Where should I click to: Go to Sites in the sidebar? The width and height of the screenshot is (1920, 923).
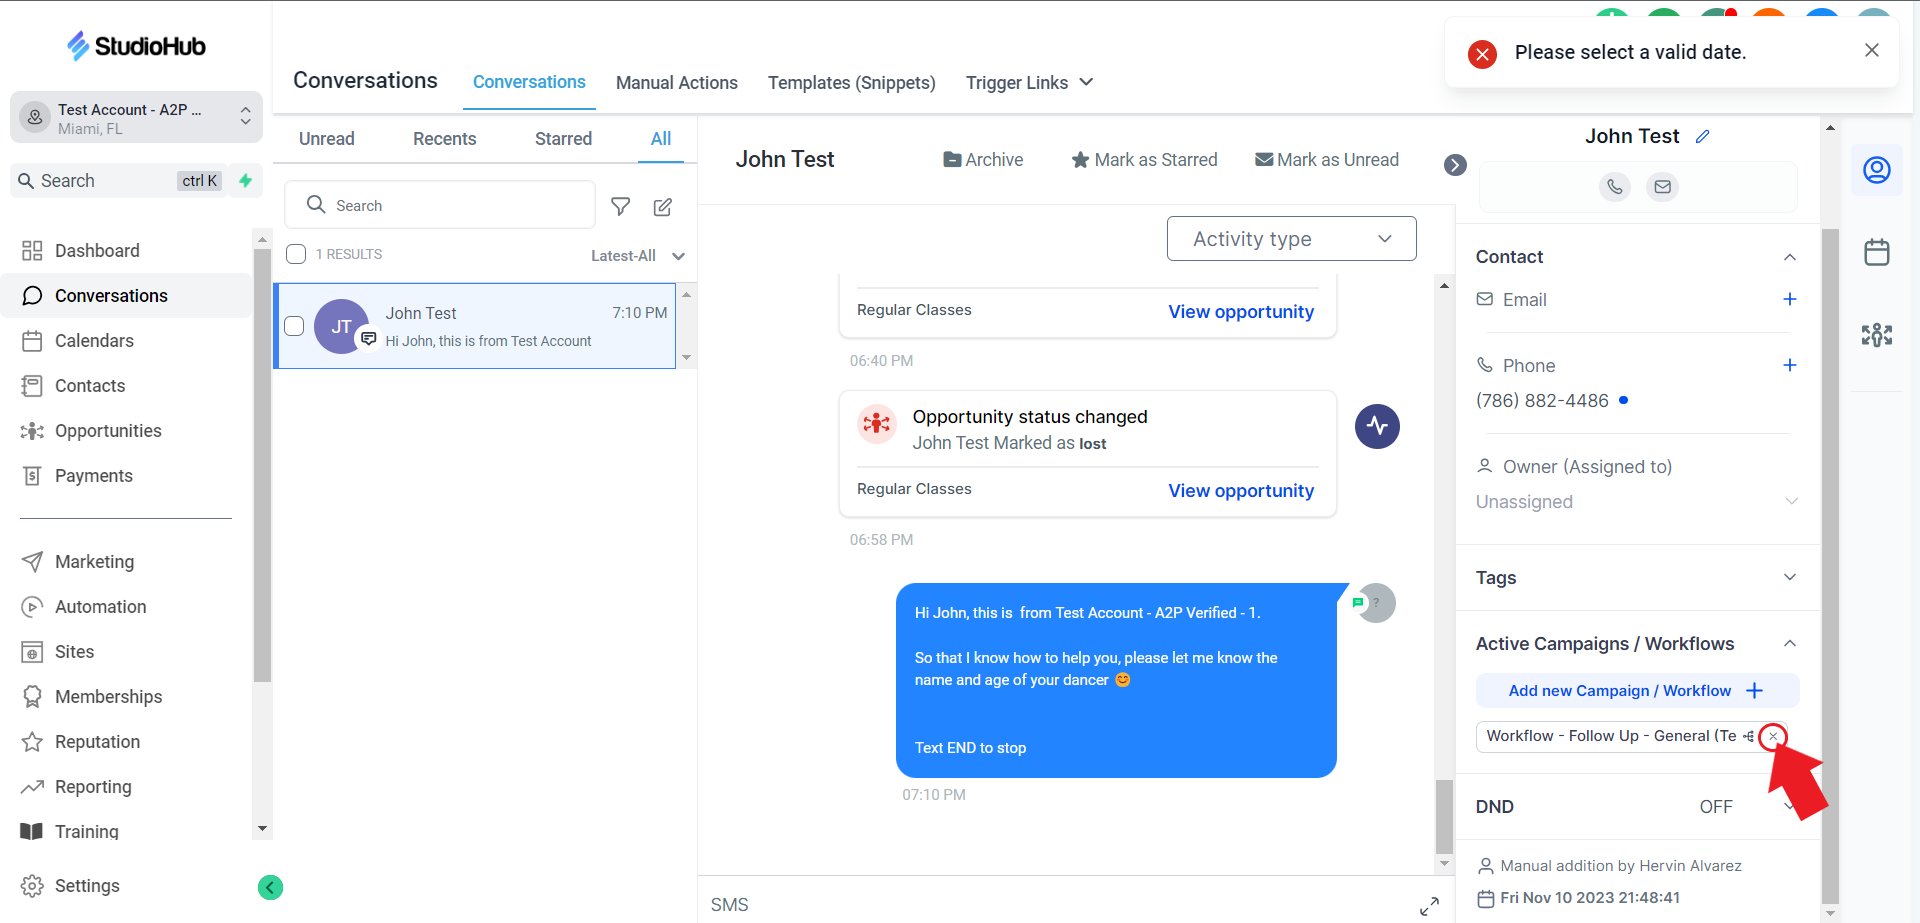click(74, 652)
